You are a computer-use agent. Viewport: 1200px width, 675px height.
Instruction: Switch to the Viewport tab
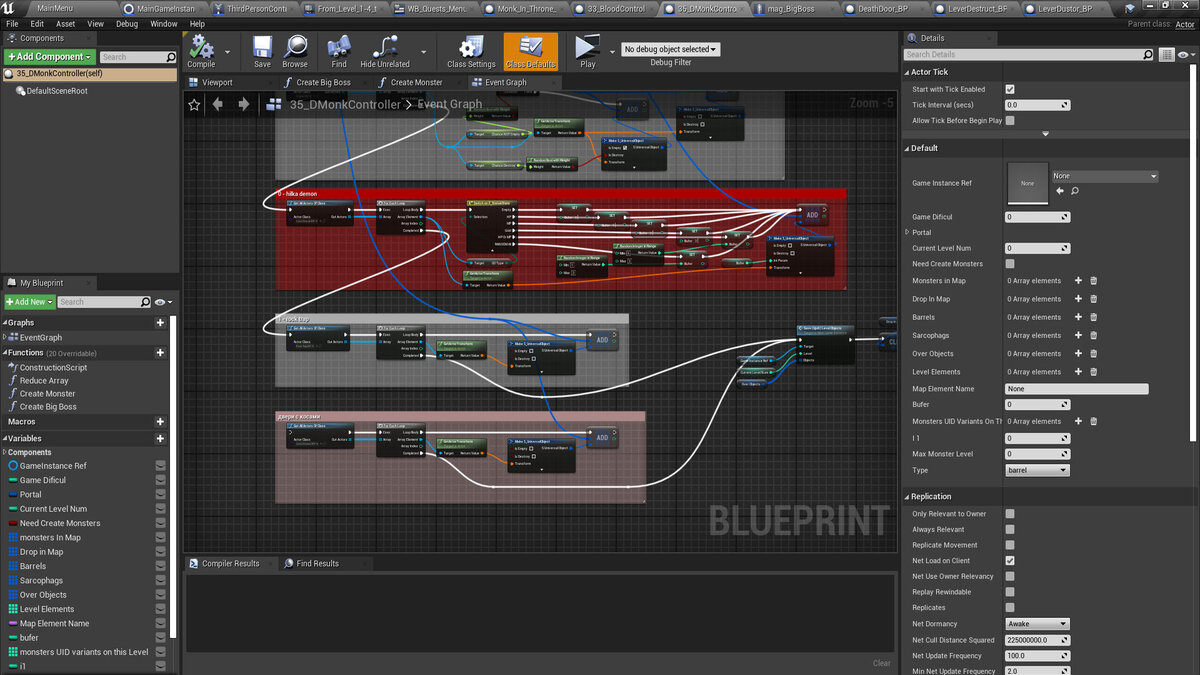pos(217,82)
